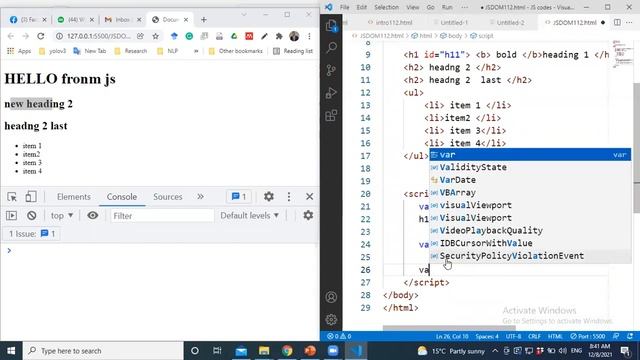
Task: Click Spaces: 4 indentation status
Action: [x=487, y=336]
